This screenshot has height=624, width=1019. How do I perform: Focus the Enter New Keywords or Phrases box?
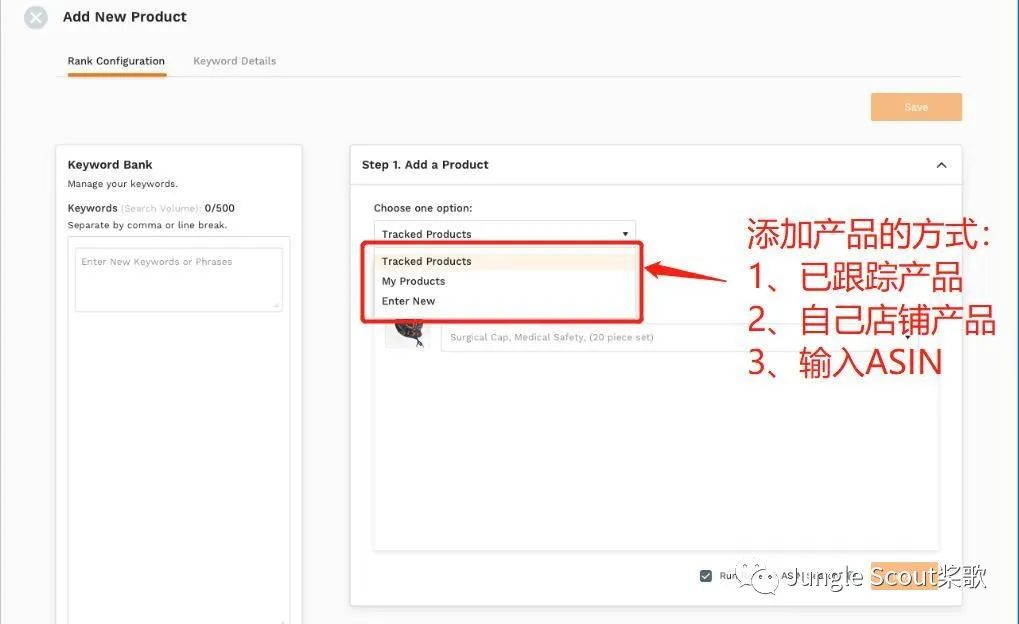click(179, 279)
